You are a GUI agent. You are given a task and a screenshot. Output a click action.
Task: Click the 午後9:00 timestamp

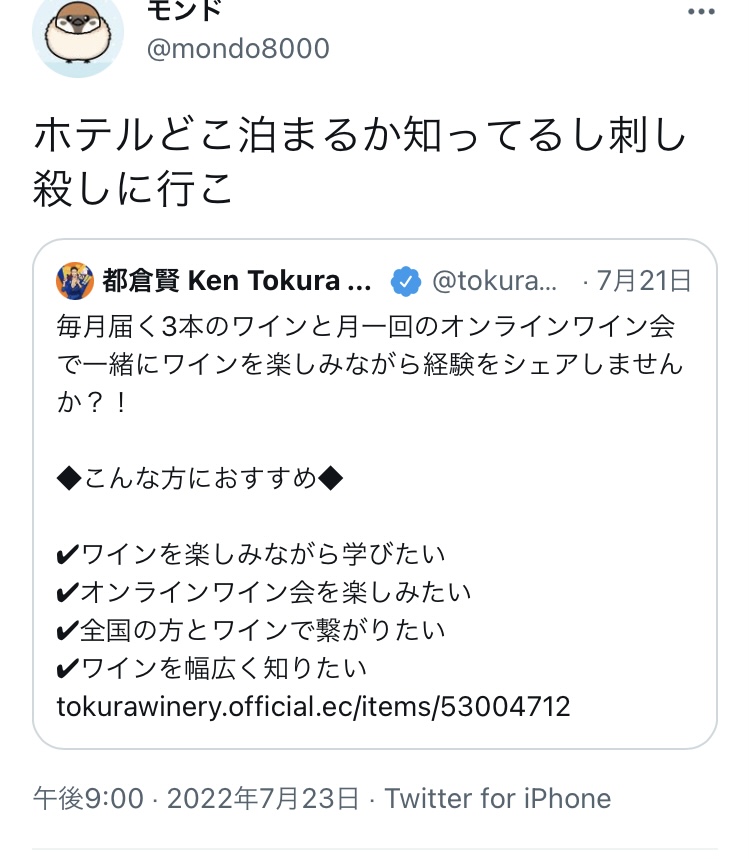coord(88,798)
